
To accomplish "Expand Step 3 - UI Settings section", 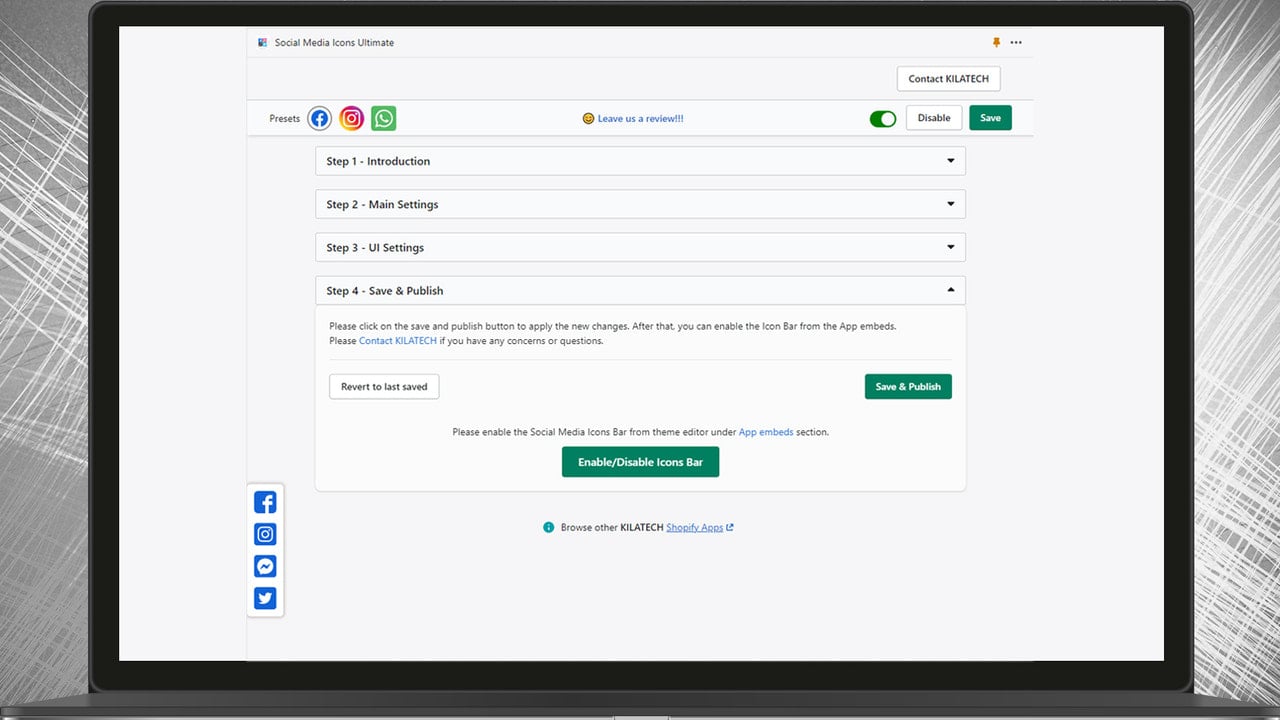I will point(640,247).
